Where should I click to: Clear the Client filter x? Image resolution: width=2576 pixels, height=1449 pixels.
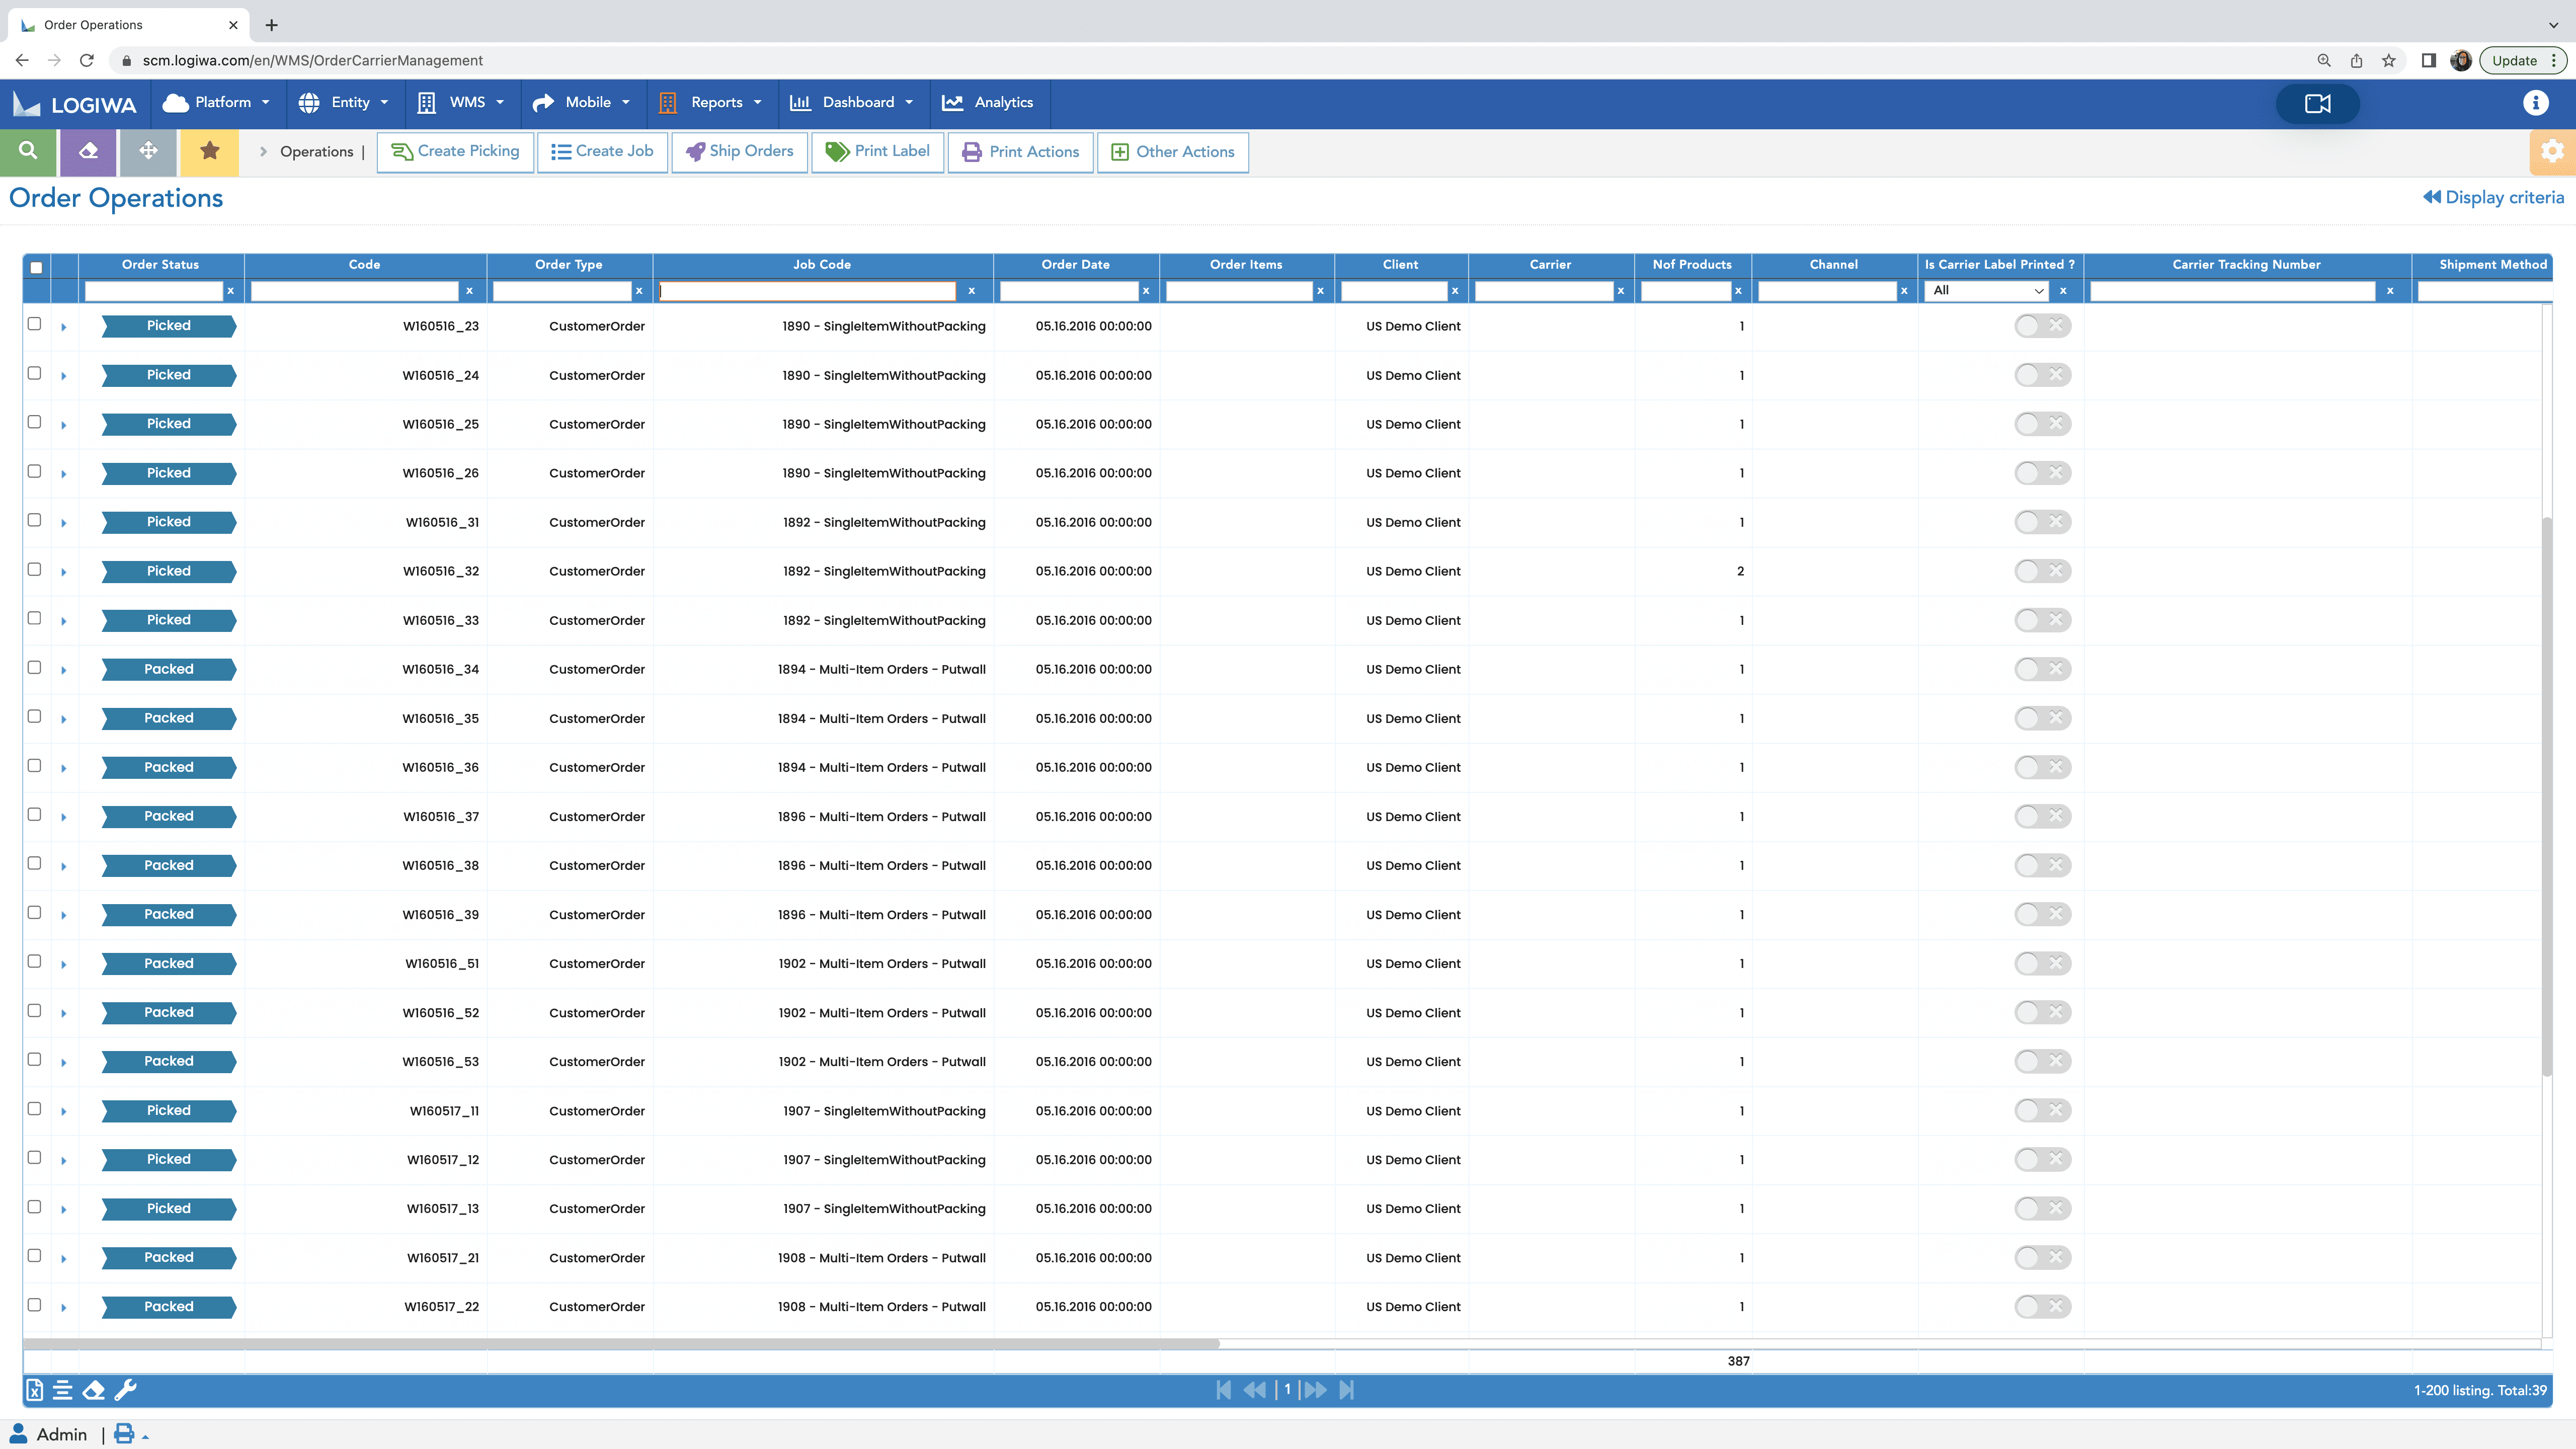pyautogui.click(x=1454, y=291)
